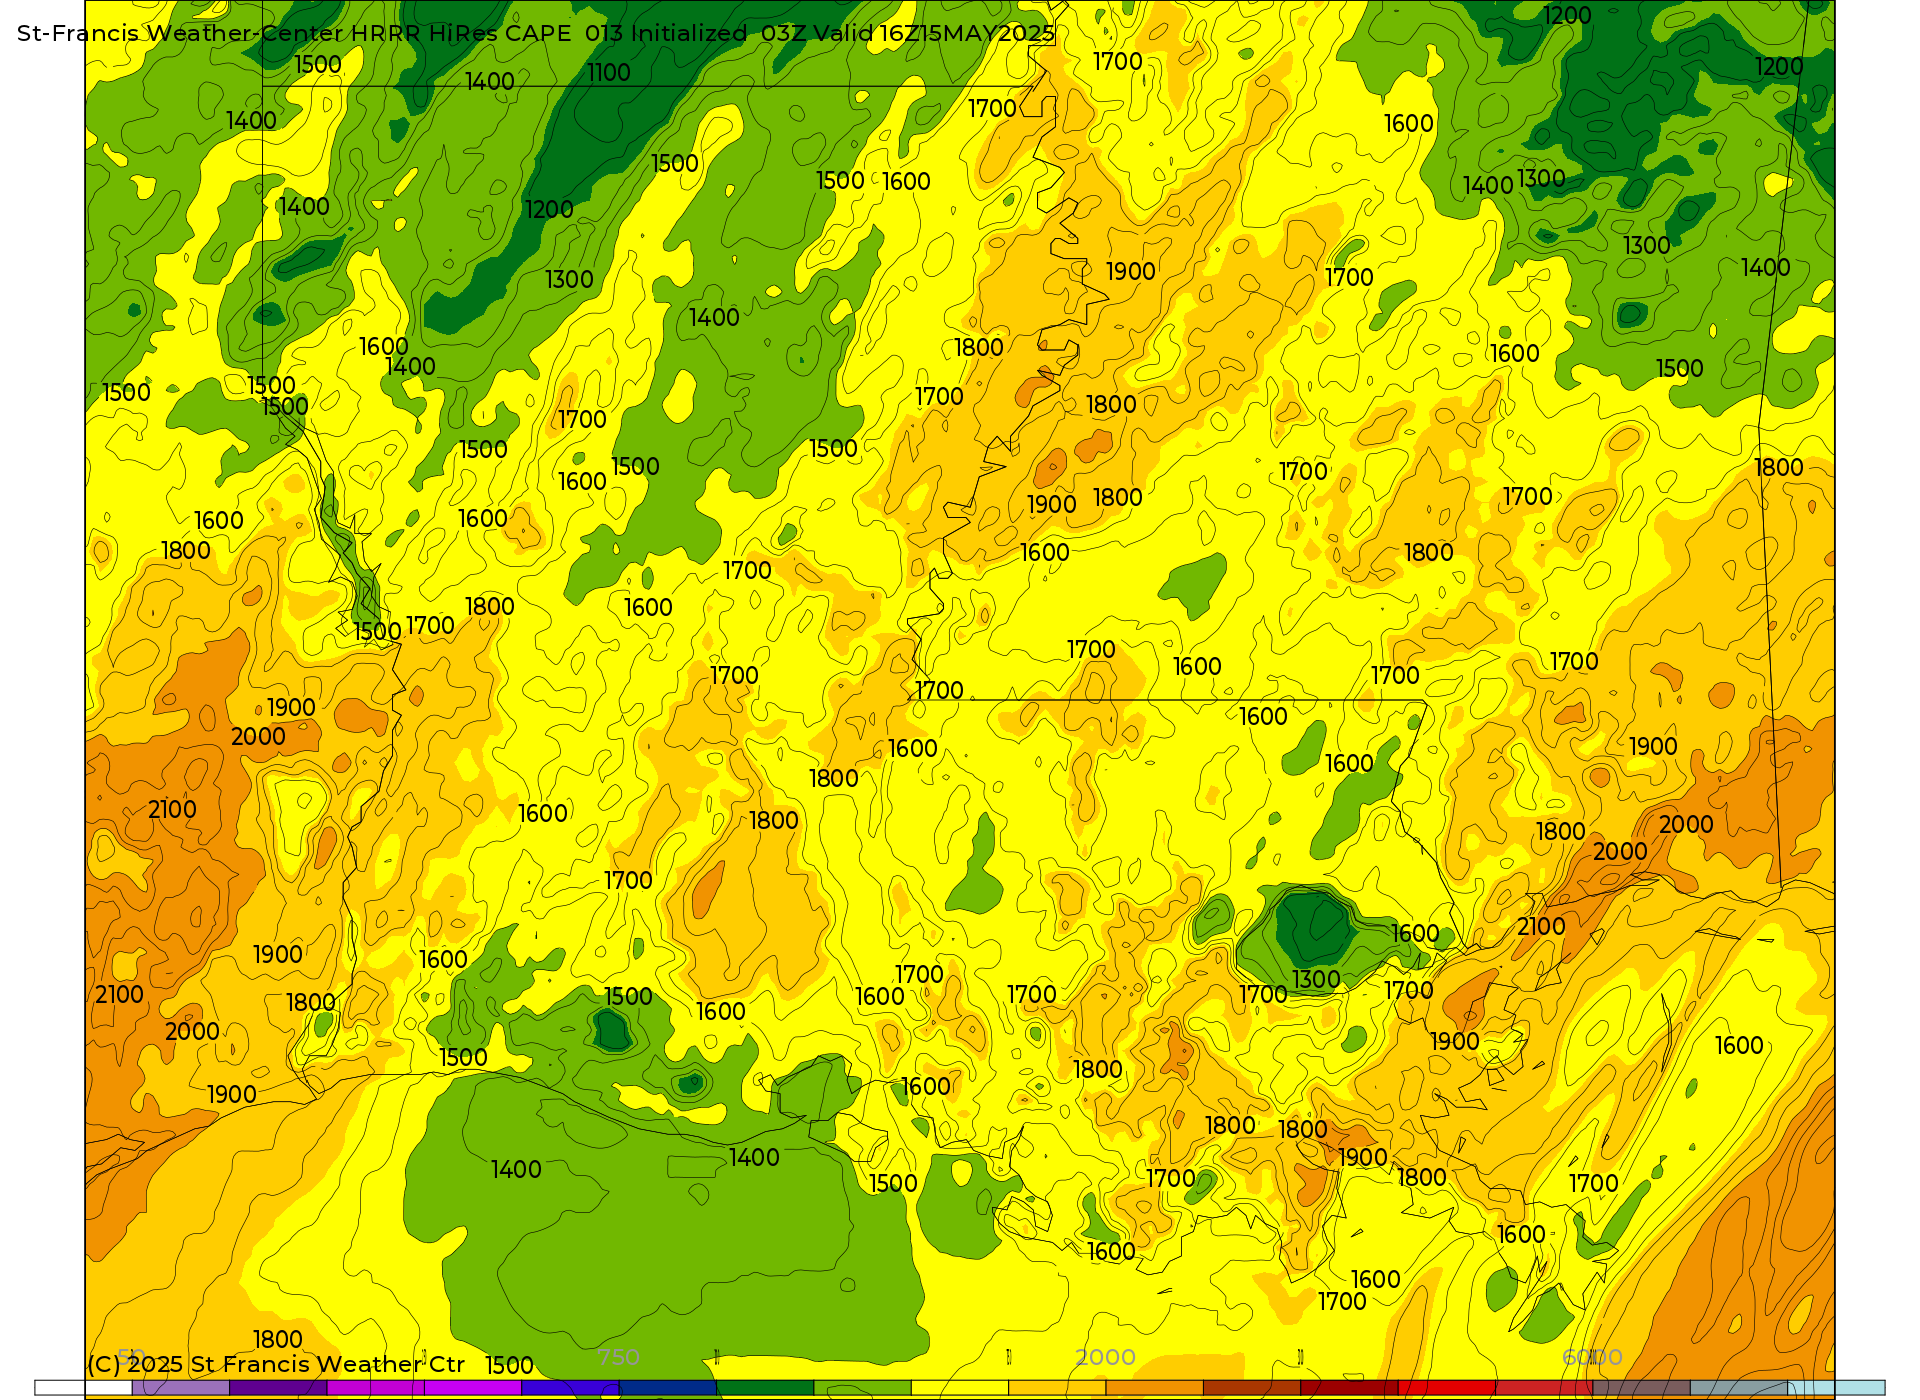The image size is (1920, 1400).
Task: Select the dark green color bar swatch
Action: pos(765,1387)
